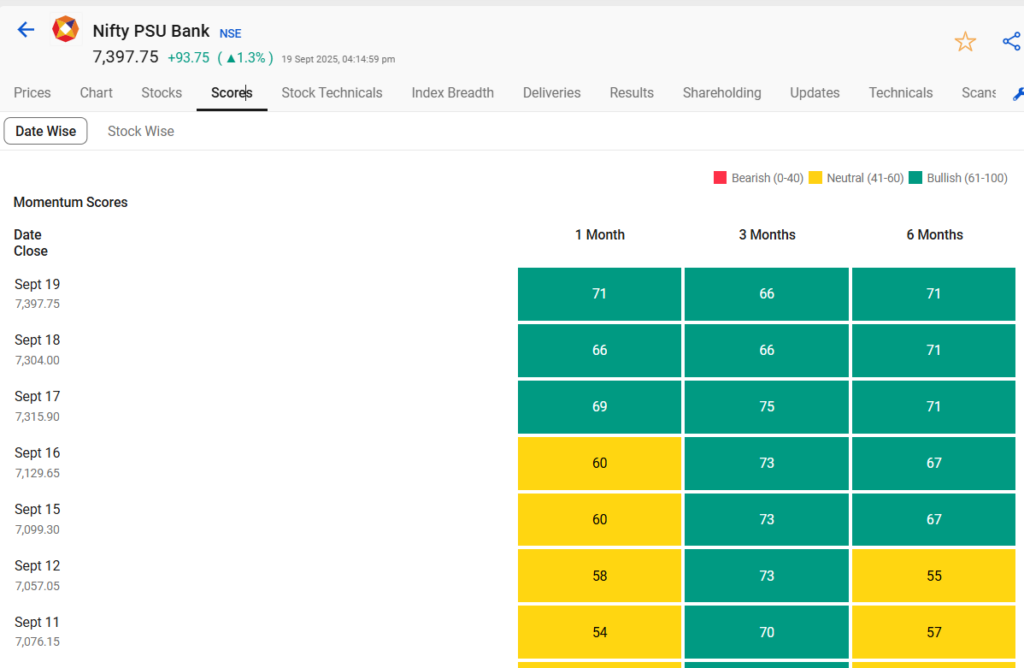Go to the Updates tab

[x=814, y=93]
